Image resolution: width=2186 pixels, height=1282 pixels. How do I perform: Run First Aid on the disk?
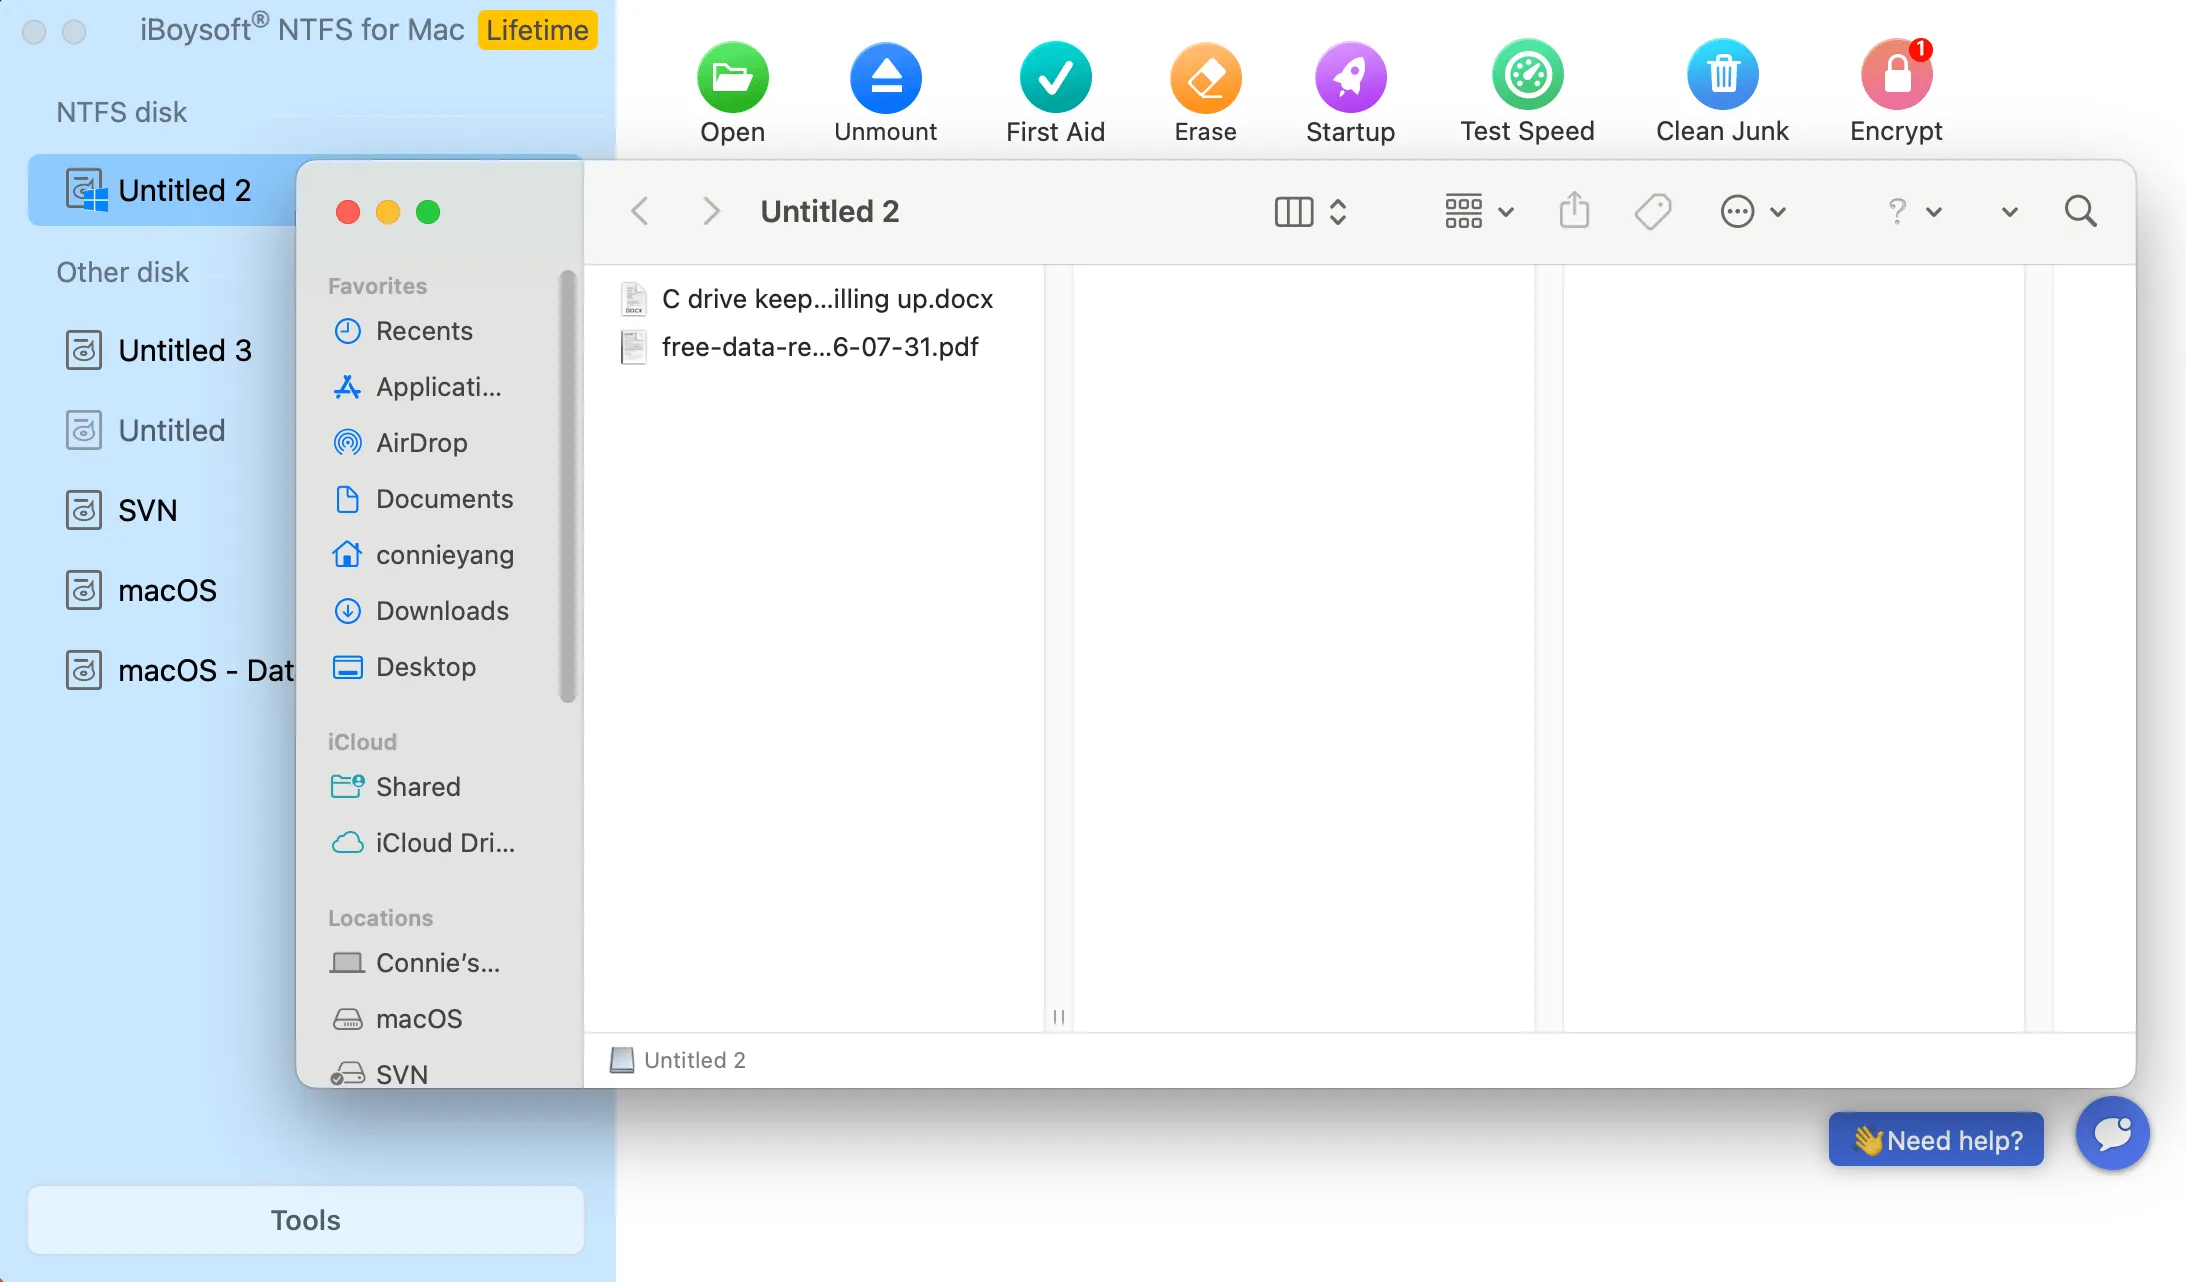tap(1055, 77)
